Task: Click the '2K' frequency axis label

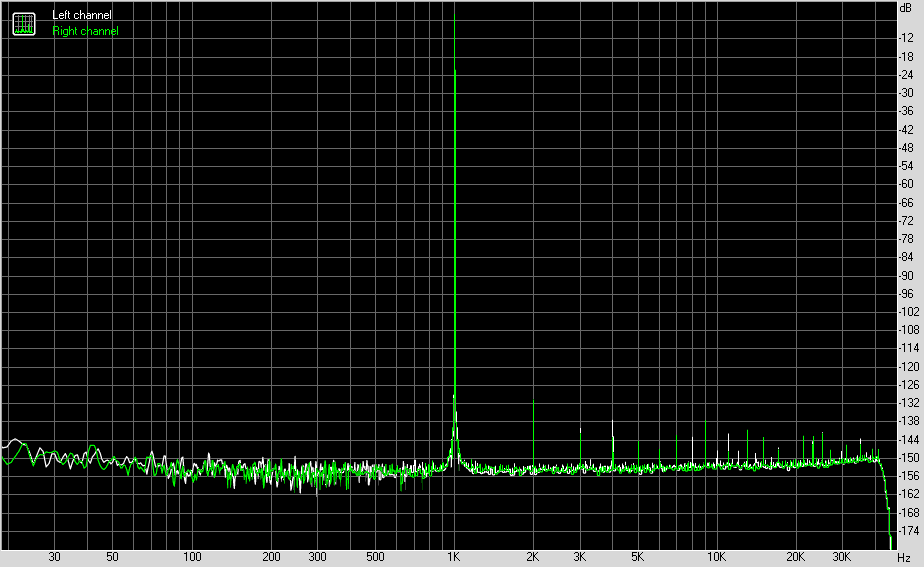Action: coord(533,557)
